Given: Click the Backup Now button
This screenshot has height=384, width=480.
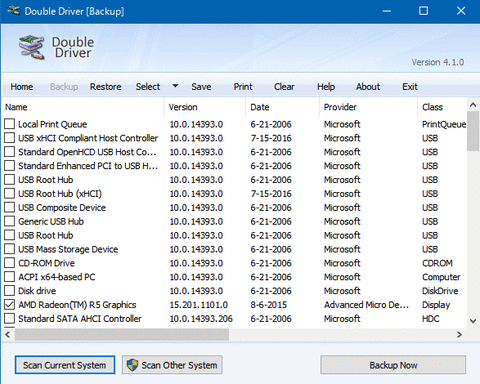Looking at the screenshot, I should pyautogui.click(x=393, y=365).
